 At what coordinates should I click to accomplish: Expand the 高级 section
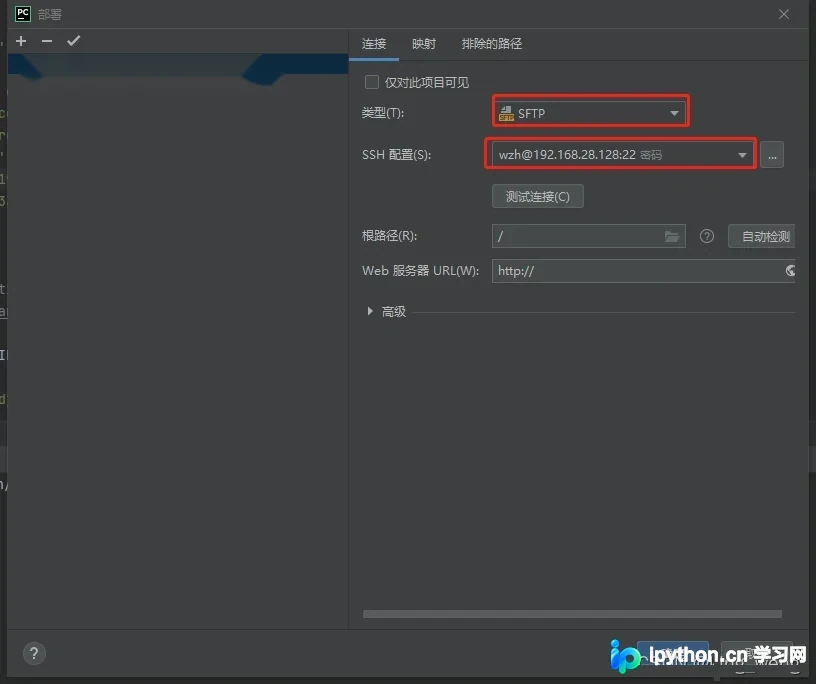click(x=370, y=311)
